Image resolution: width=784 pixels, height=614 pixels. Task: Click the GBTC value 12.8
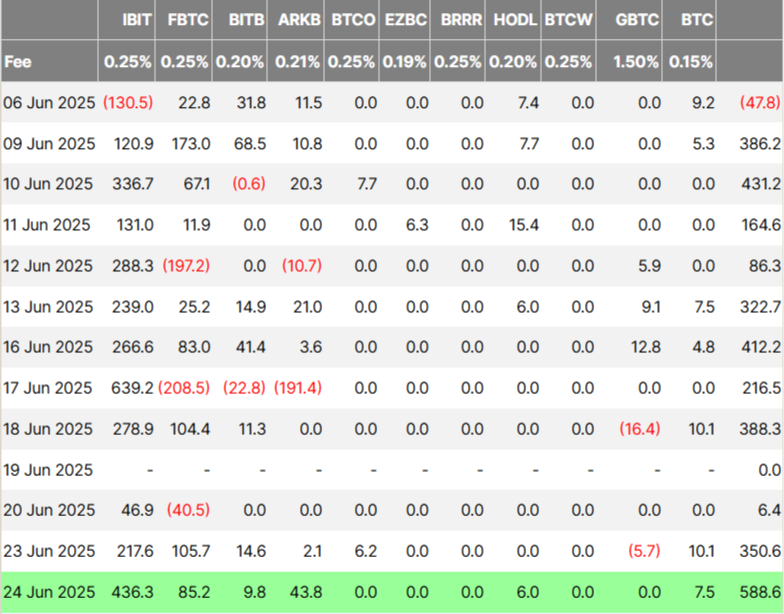coord(646,347)
